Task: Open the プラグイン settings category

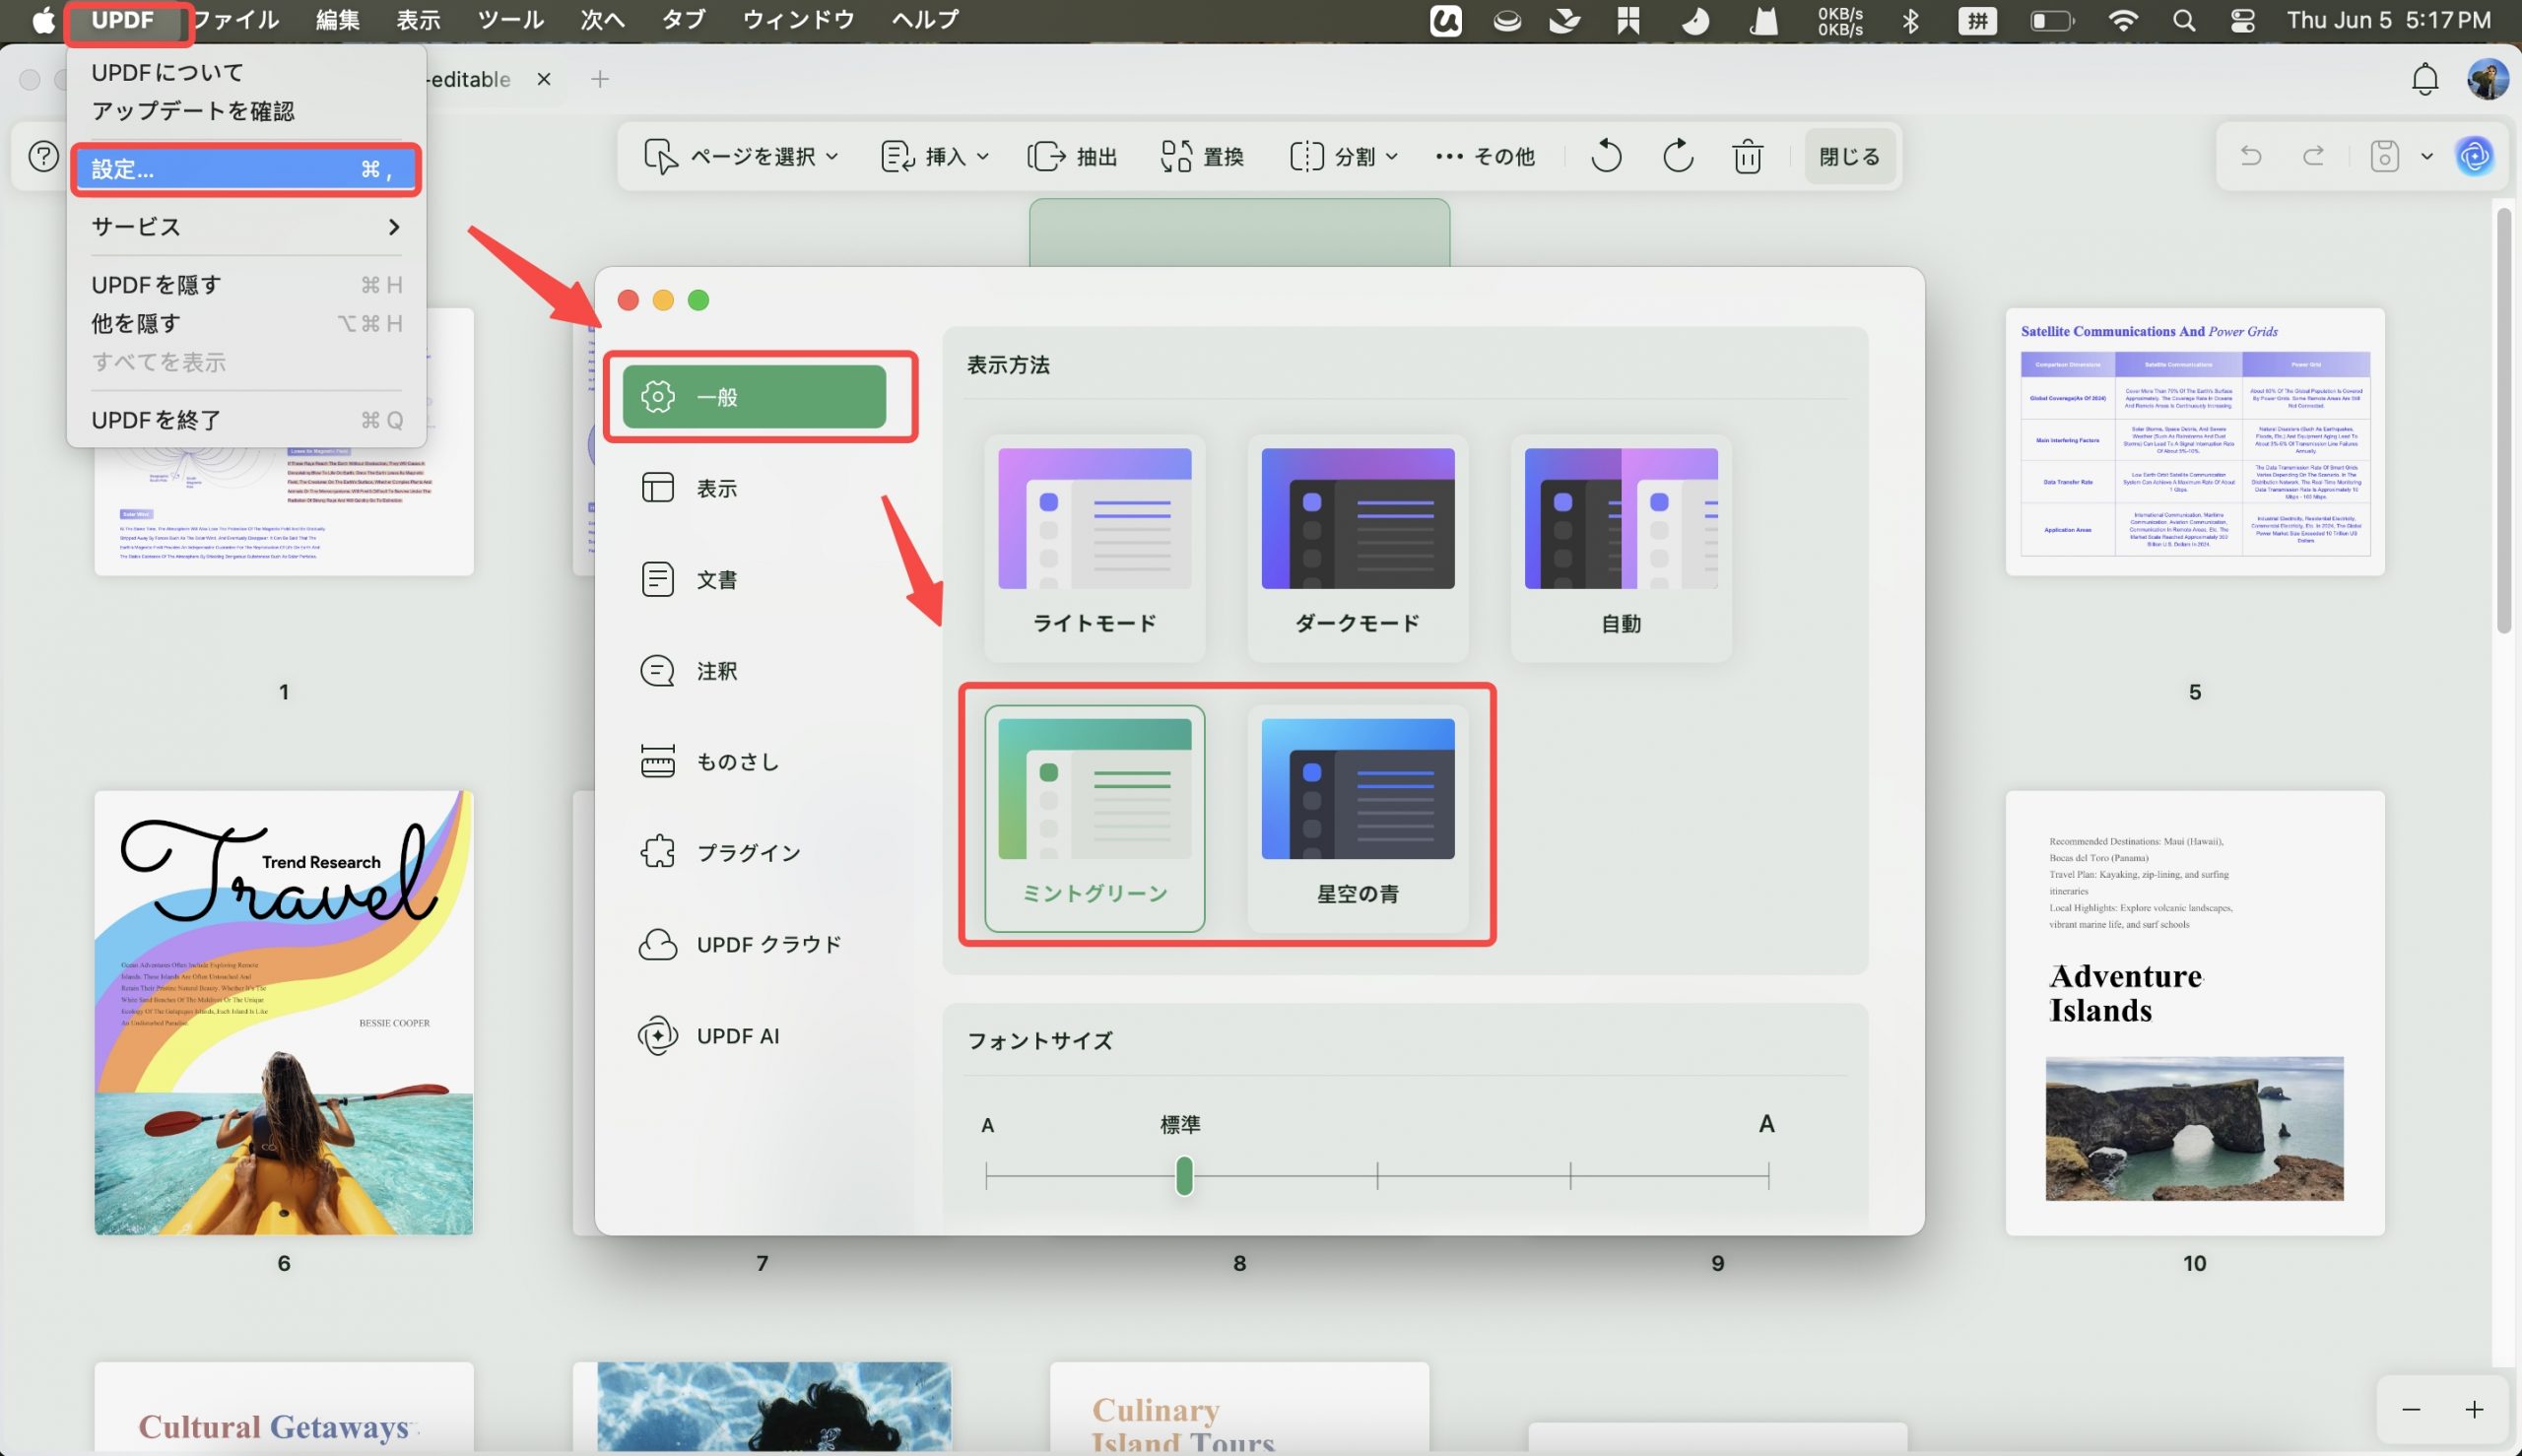Action: 754,852
